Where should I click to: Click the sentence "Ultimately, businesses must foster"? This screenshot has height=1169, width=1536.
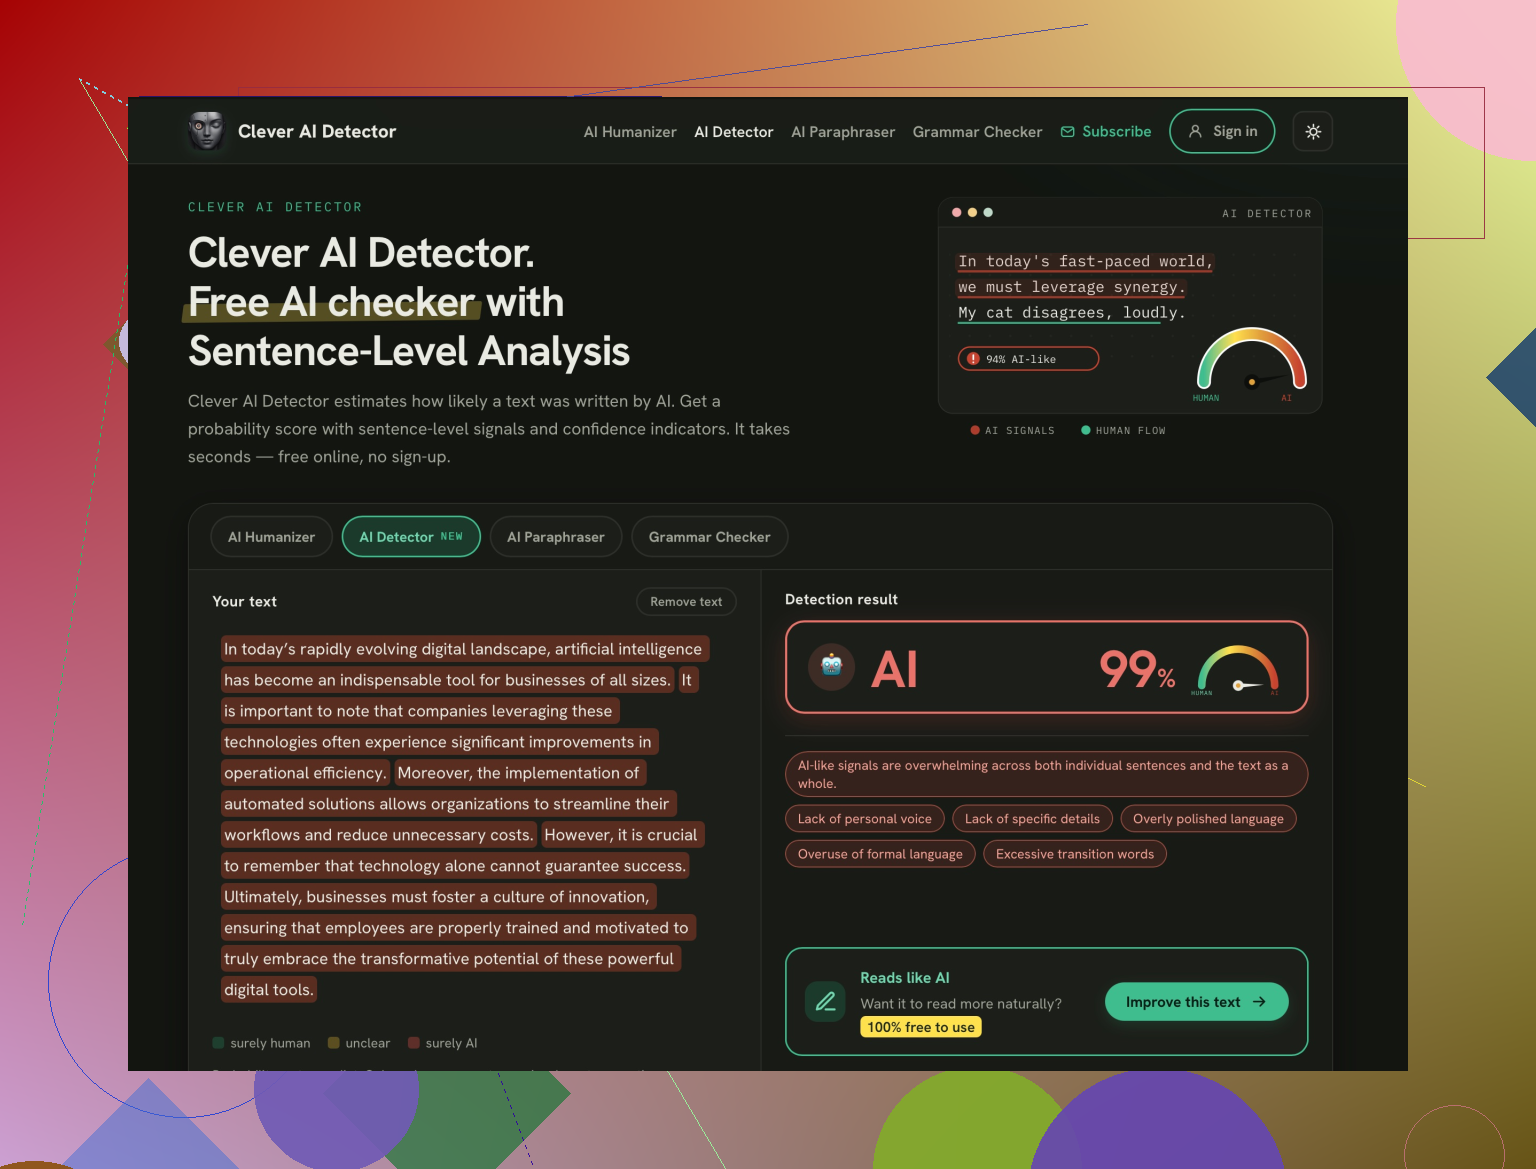438,897
